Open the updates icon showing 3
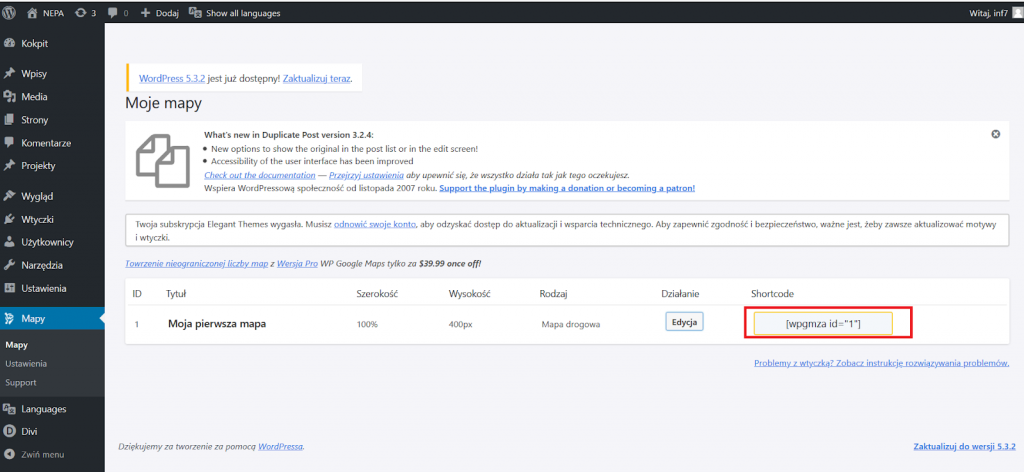Image resolution: width=1024 pixels, height=472 pixels. click(x=80, y=12)
